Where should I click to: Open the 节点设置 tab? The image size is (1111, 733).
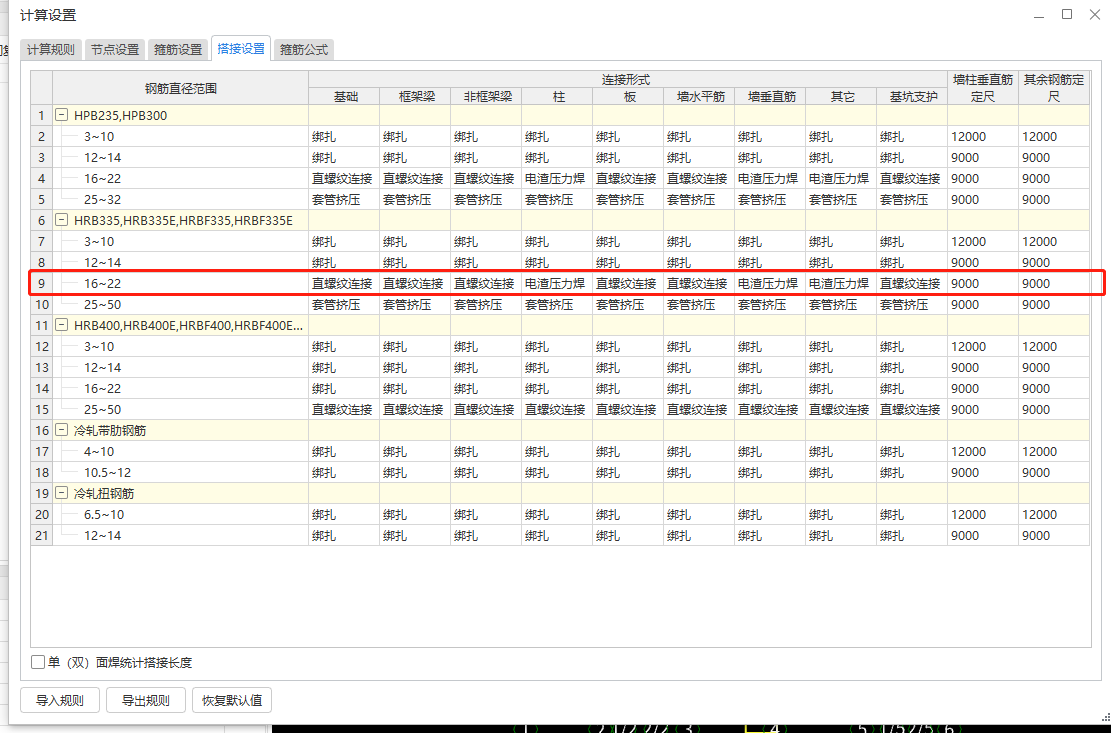pyautogui.click(x=115, y=50)
